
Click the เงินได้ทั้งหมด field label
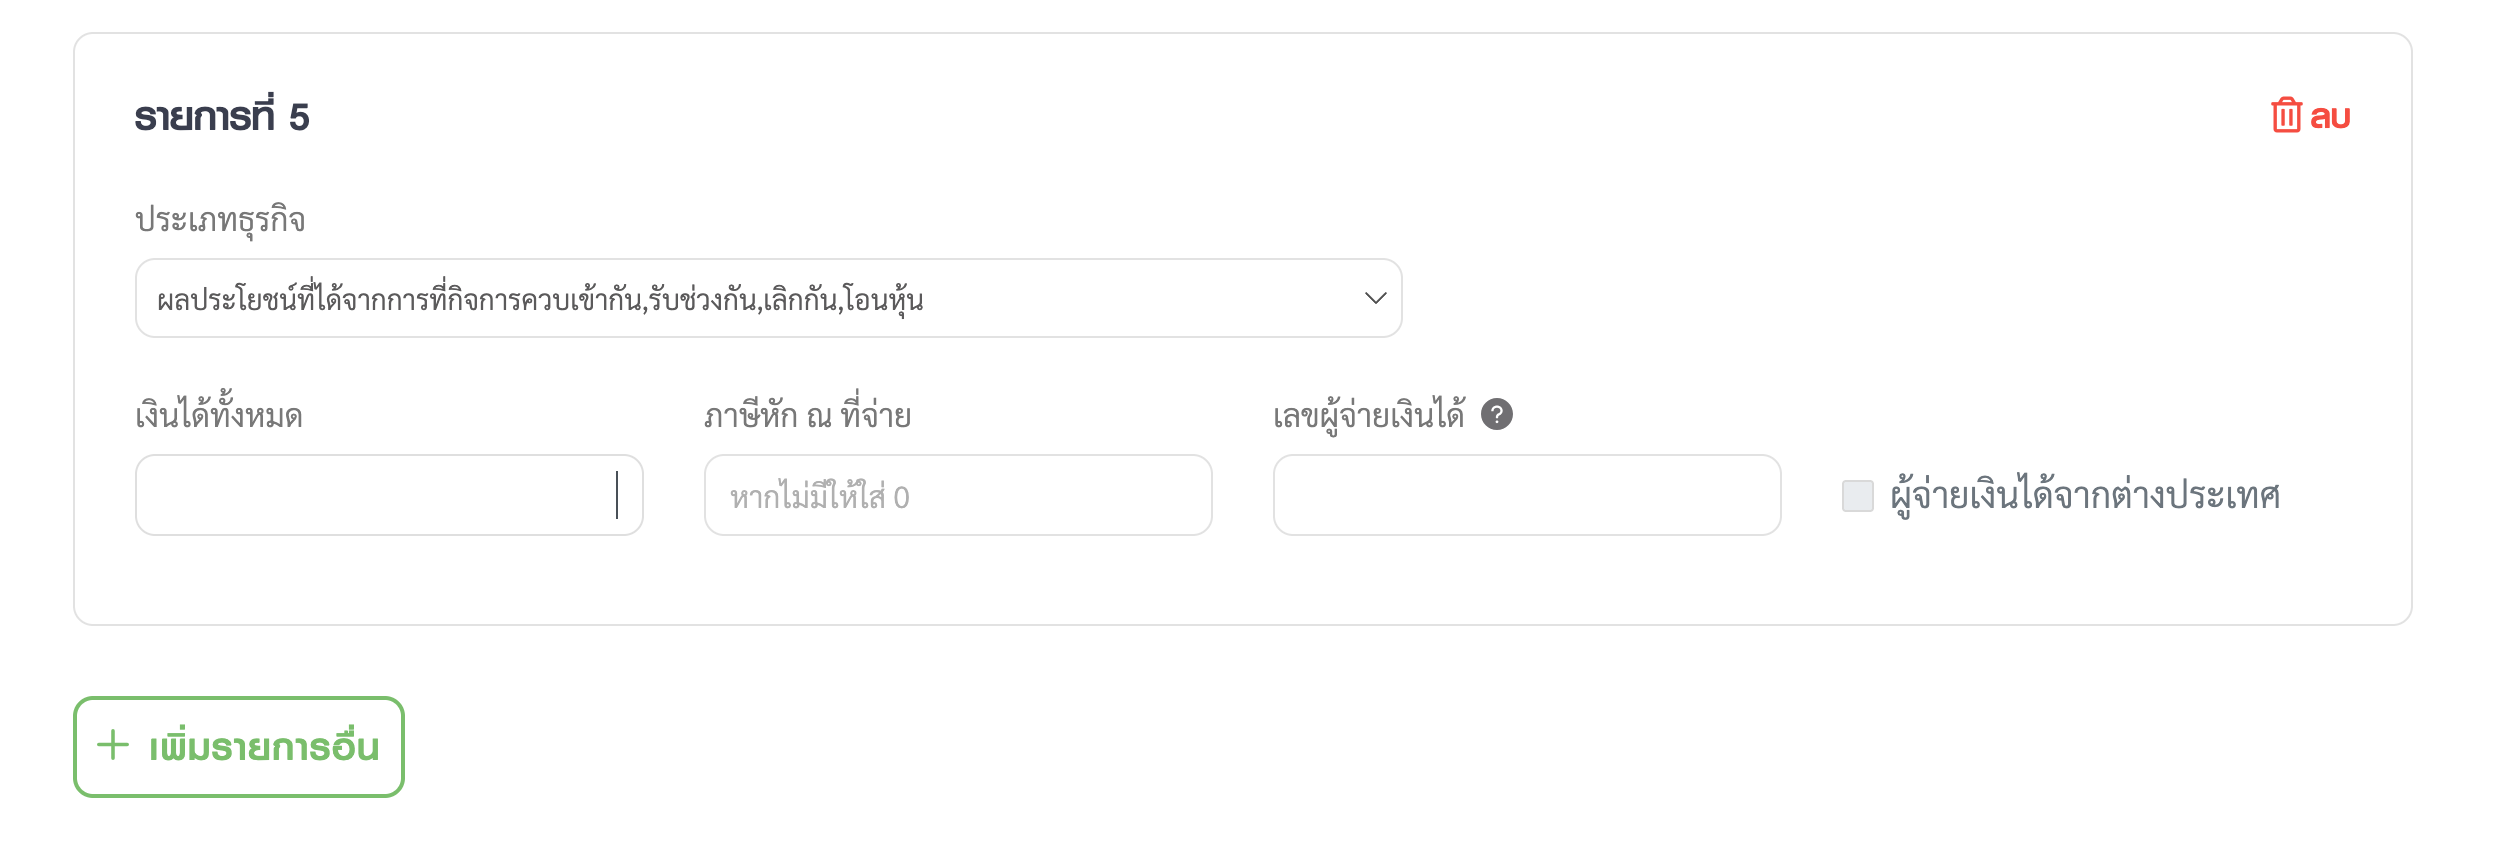[219, 413]
